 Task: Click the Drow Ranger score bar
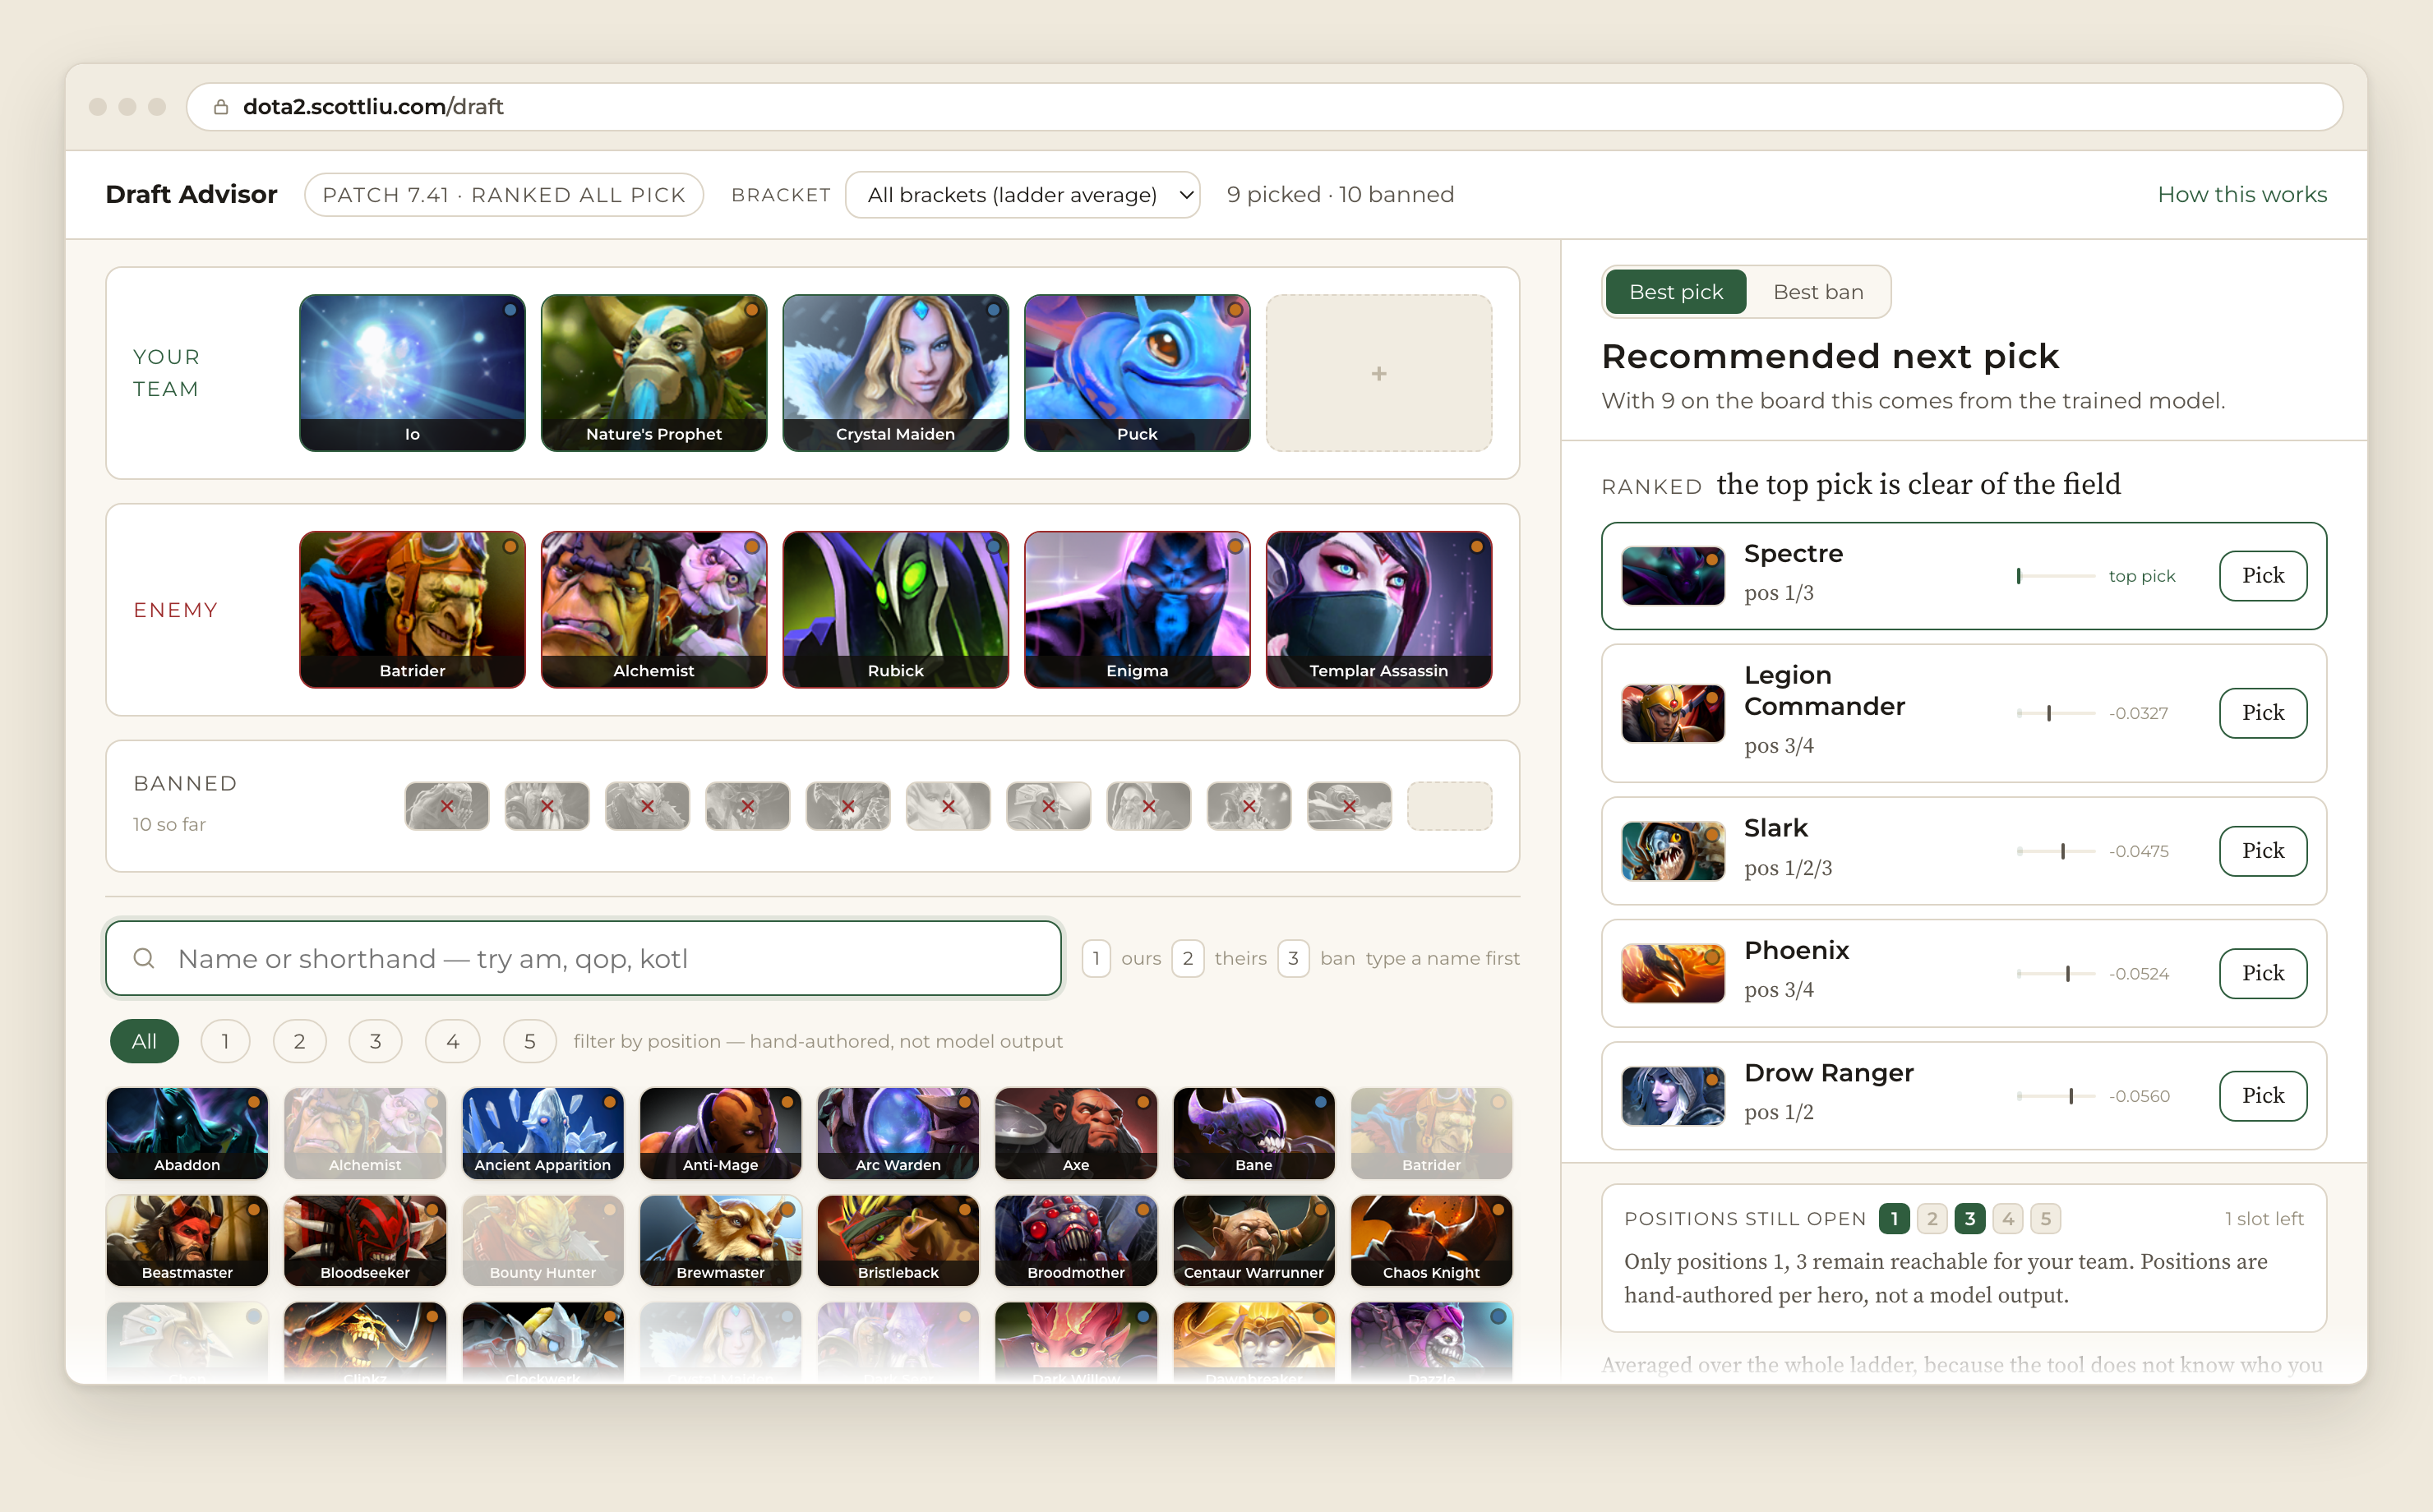click(2056, 1096)
